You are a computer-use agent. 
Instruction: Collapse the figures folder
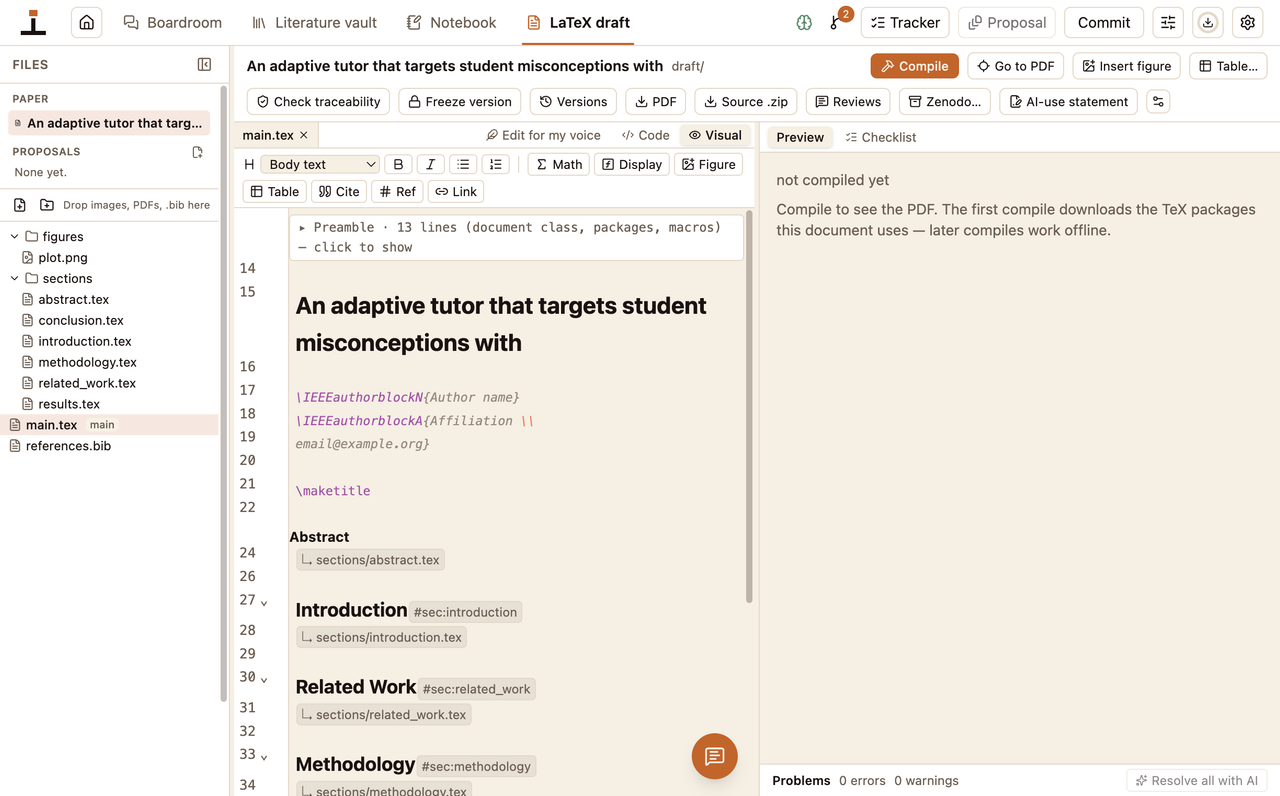15,236
